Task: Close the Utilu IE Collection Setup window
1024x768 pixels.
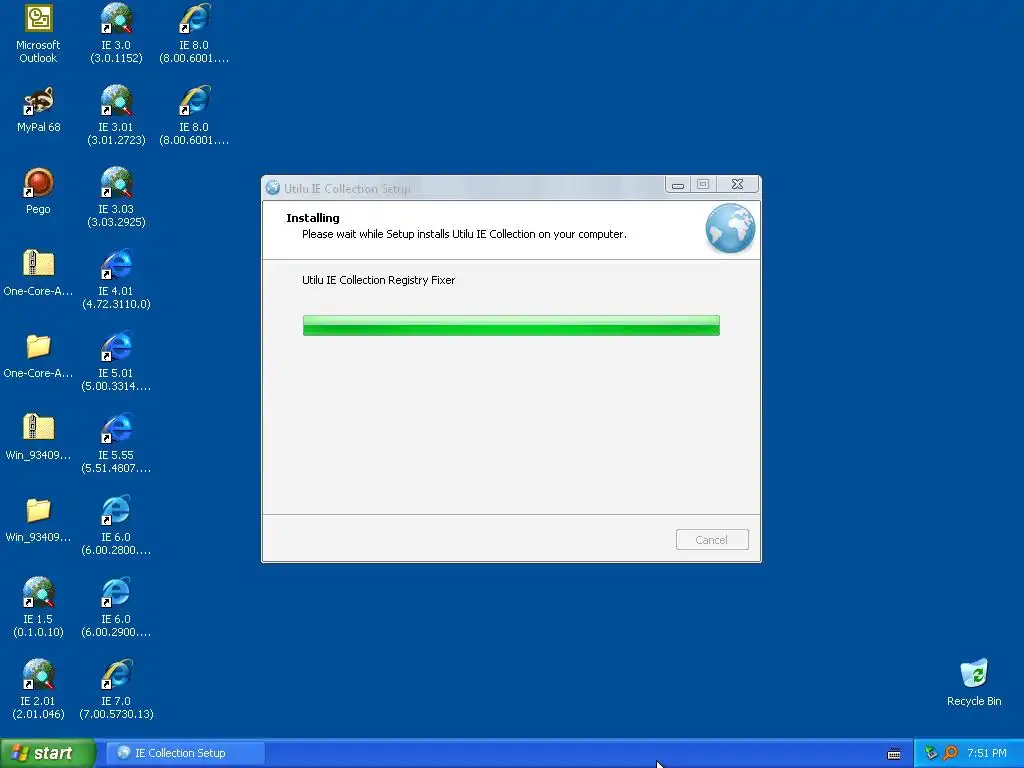Action: [737, 185]
